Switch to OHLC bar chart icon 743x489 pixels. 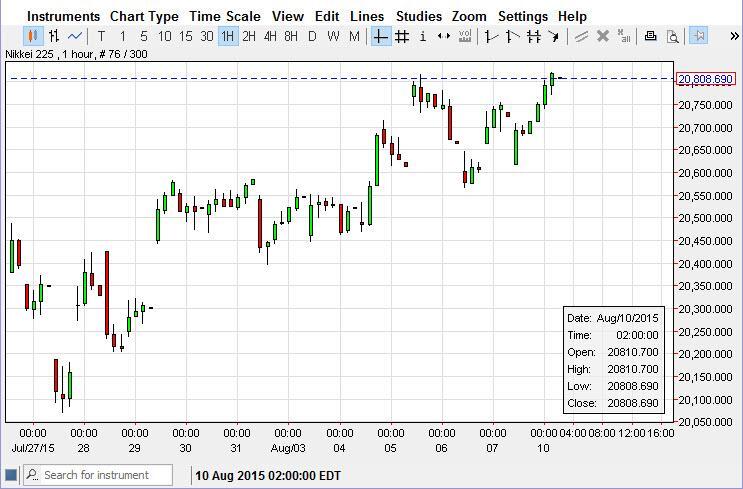tap(54, 37)
